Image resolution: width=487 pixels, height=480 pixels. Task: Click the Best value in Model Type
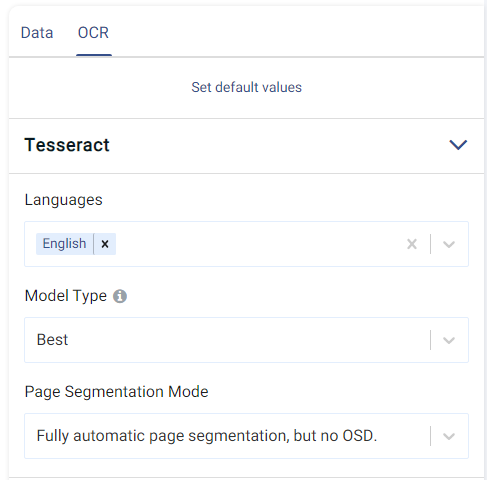pyautogui.click(x=52, y=340)
